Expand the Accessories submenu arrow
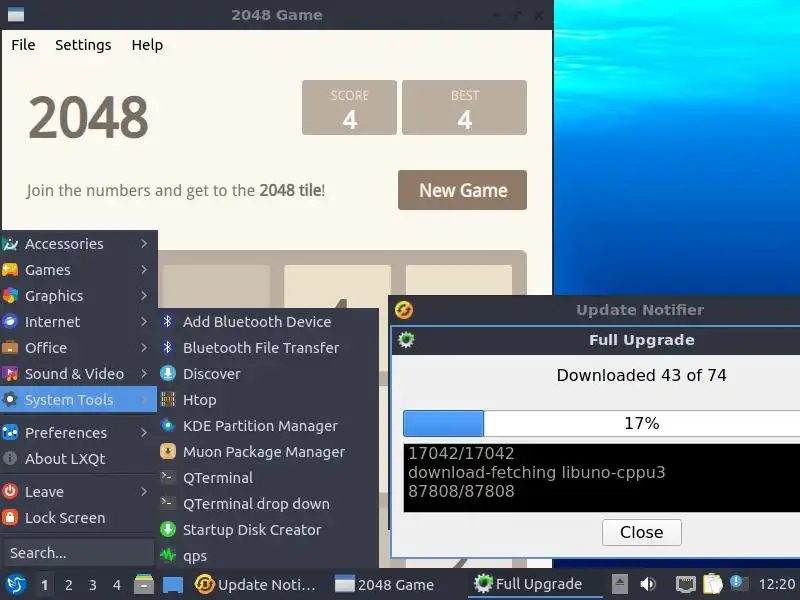800x600 pixels. pos(144,244)
